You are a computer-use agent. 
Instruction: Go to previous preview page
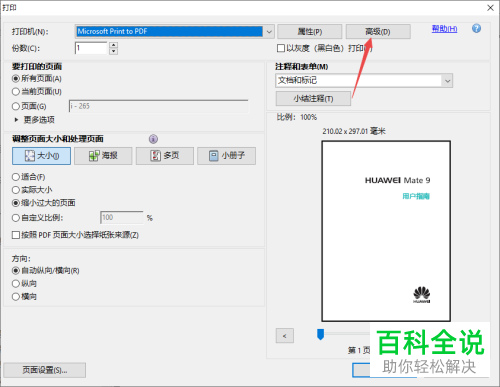pyautogui.click(x=285, y=336)
